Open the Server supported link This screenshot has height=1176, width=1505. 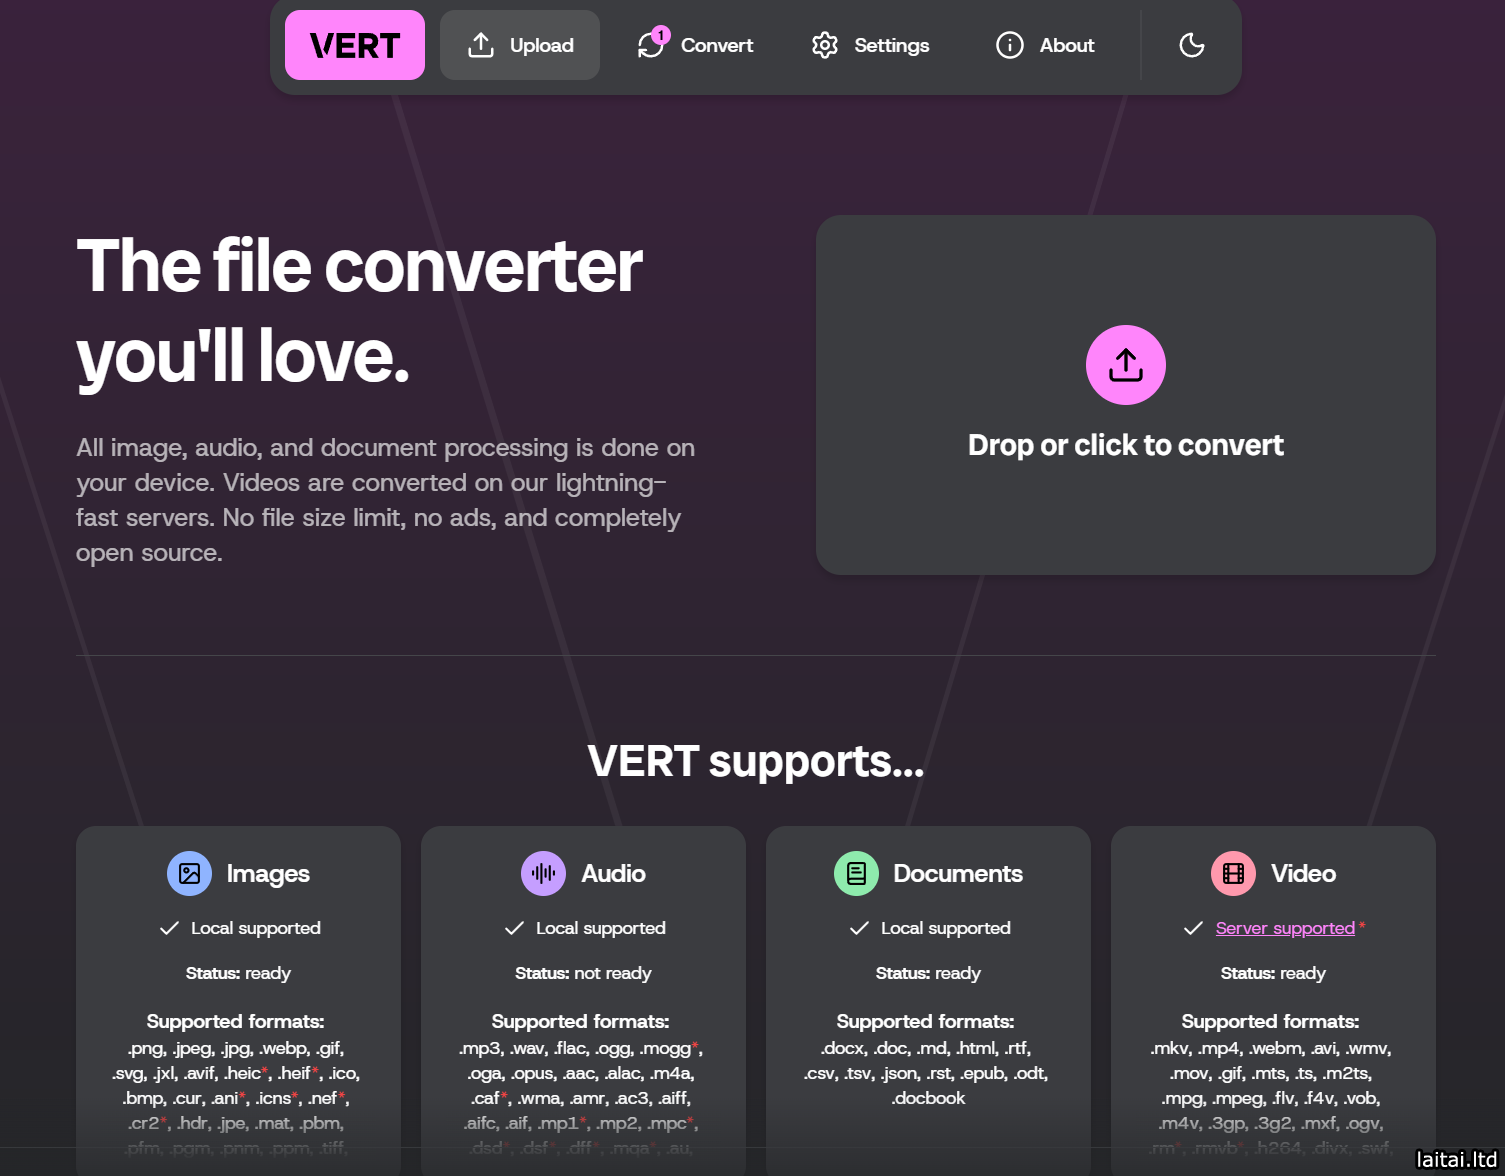[1285, 928]
